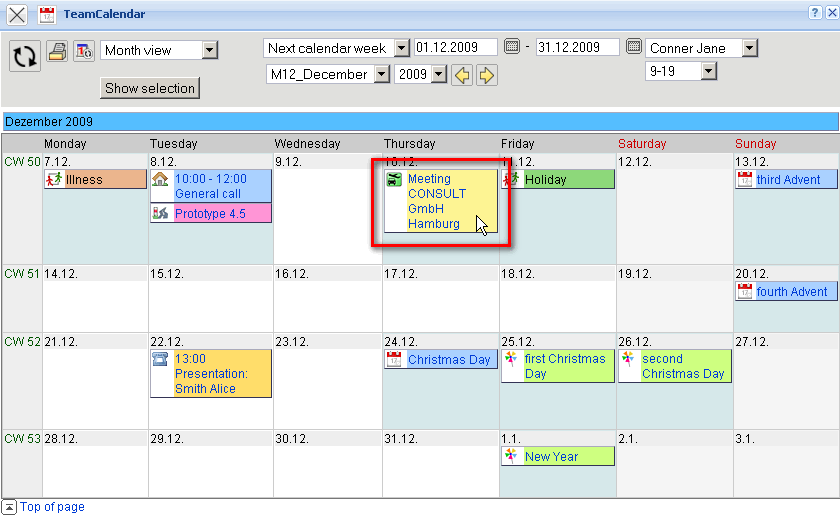Select the day cell 28.12.

[x=95, y=464]
